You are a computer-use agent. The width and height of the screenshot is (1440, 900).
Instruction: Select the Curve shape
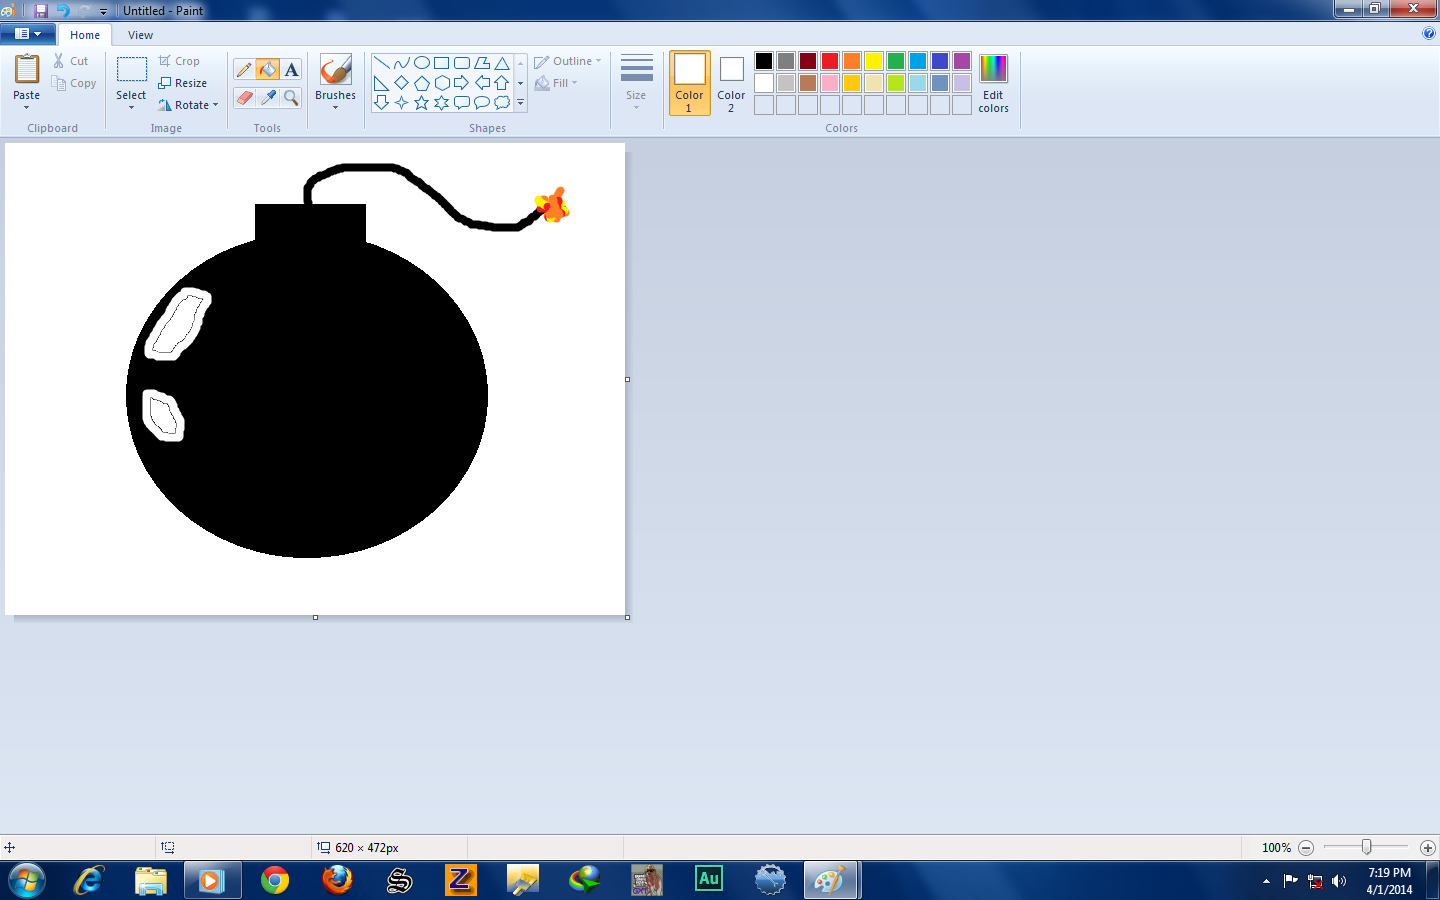point(401,63)
